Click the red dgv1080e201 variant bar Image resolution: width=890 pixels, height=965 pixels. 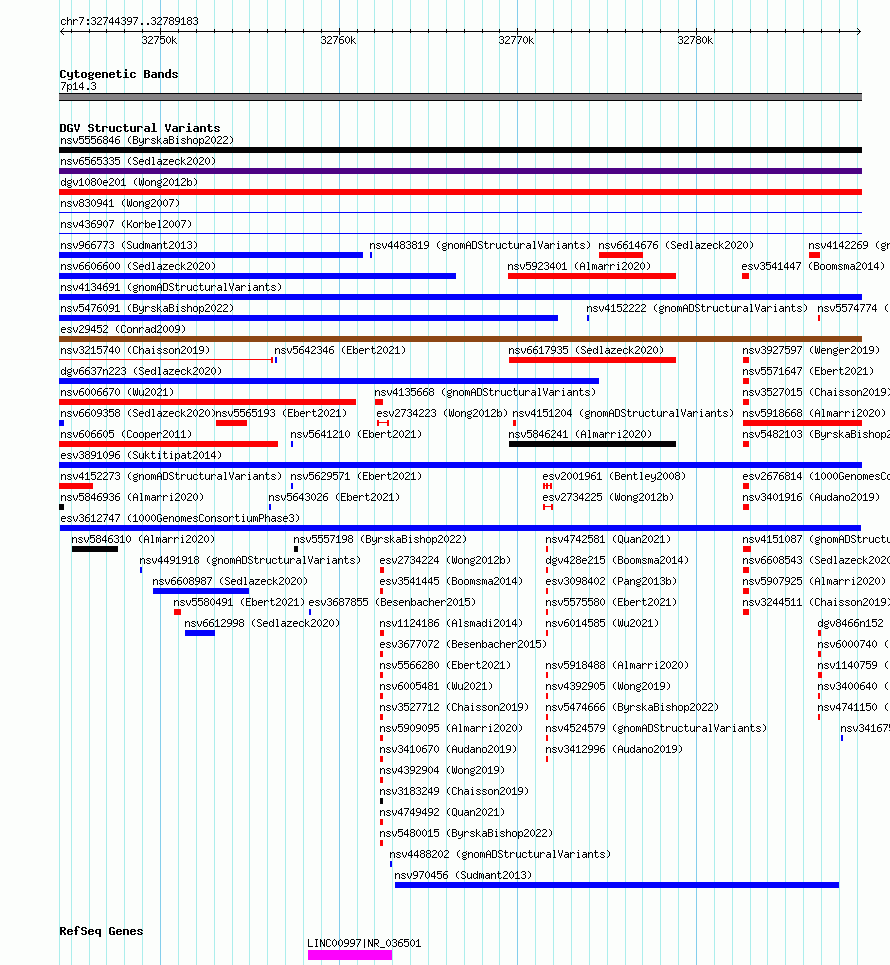pyautogui.click(x=460, y=192)
